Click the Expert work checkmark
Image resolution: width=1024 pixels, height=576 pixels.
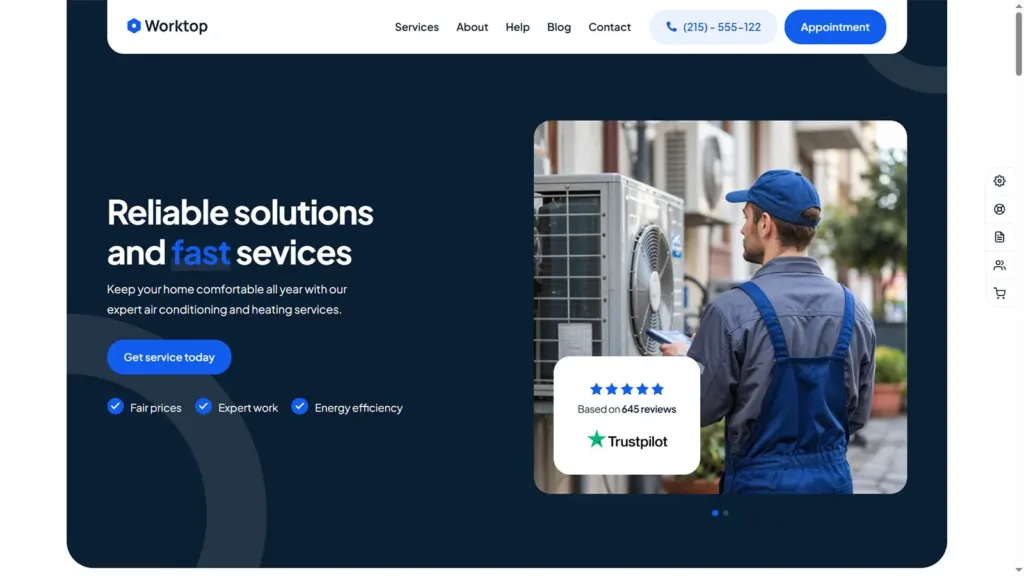(x=203, y=406)
